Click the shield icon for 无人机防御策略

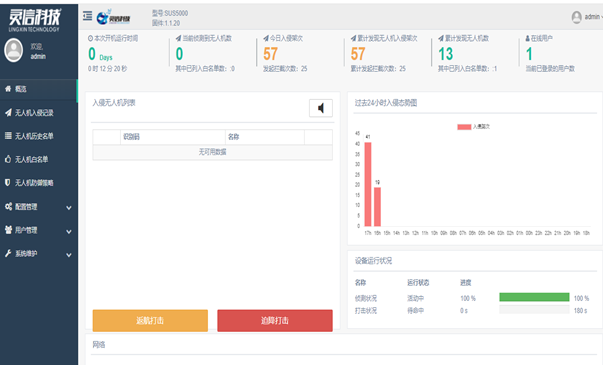pos(8,183)
